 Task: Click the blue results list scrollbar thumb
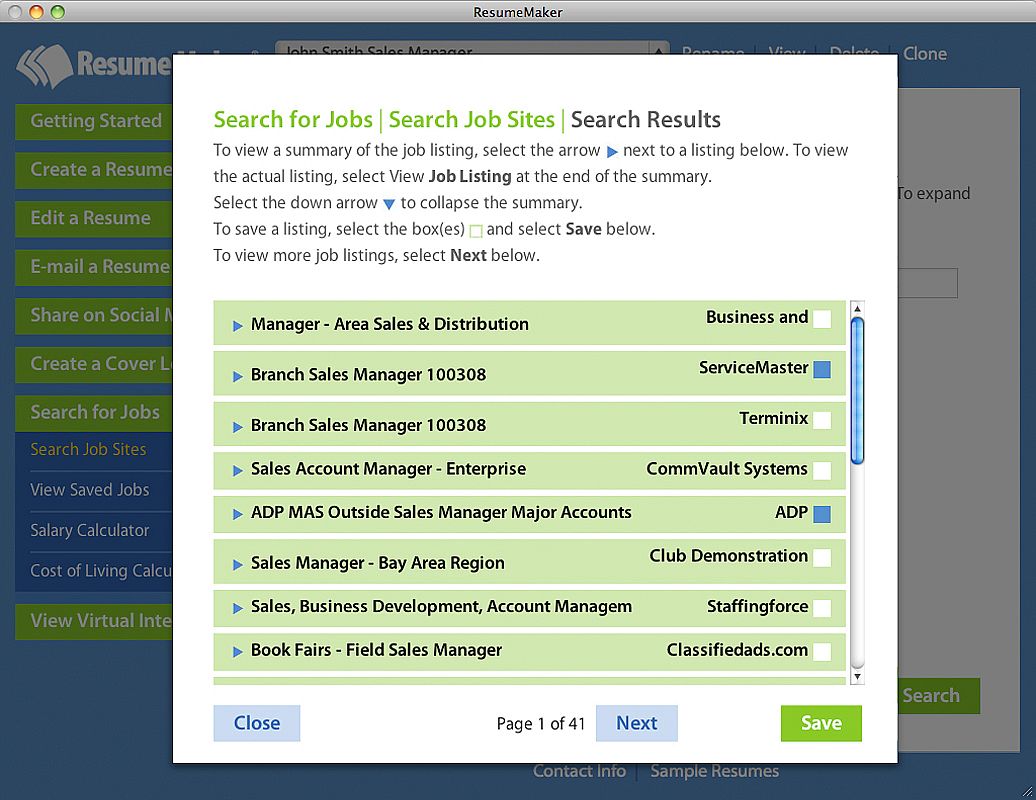pos(857,391)
